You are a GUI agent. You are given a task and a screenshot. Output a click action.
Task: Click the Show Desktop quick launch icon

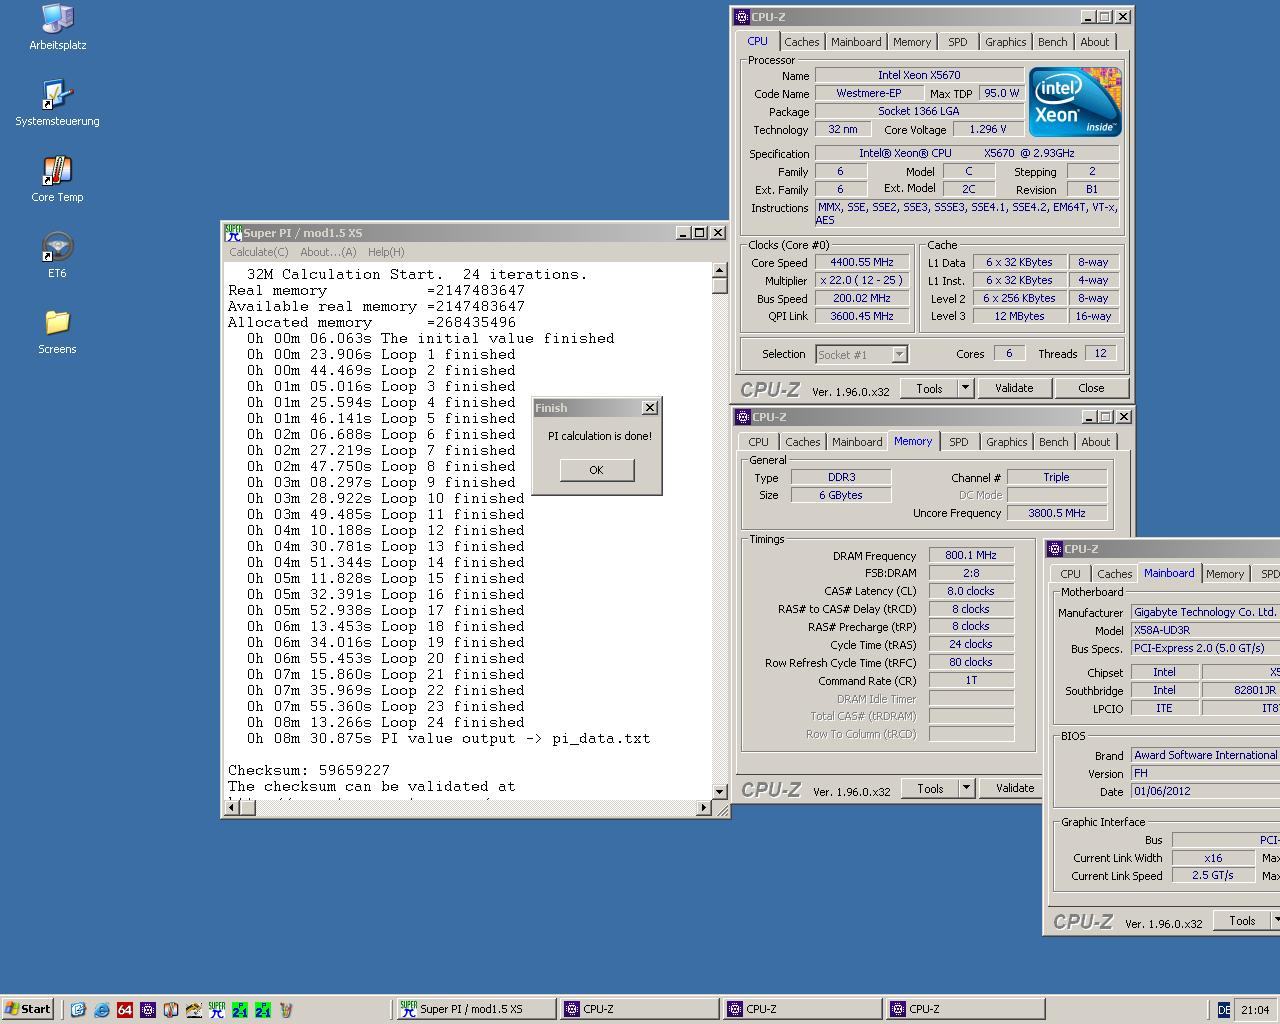pos(78,1010)
